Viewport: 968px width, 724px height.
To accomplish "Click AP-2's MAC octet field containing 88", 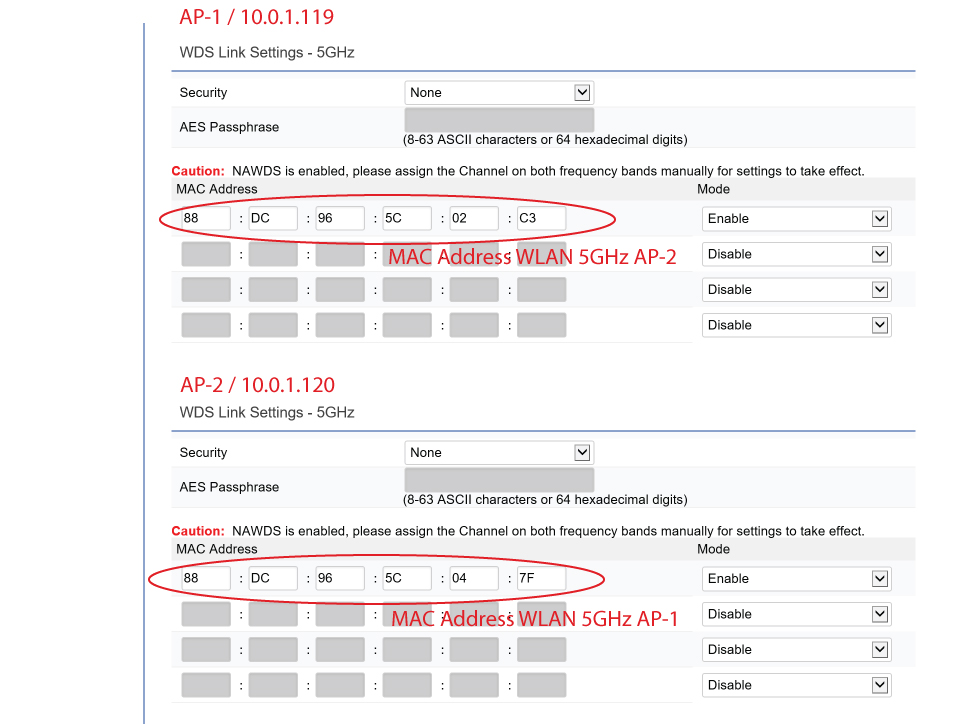I will pos(206,578).
